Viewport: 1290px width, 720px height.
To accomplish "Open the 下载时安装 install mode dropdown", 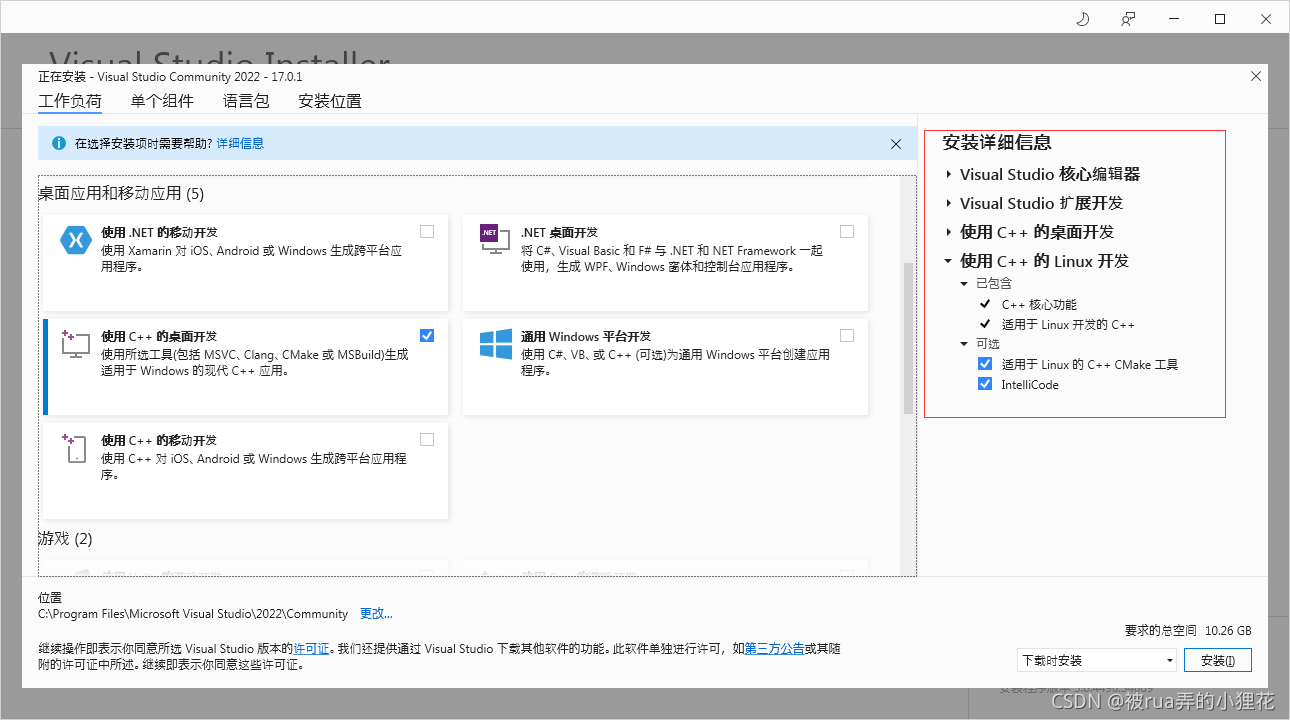I will click(x=1096, y=660).
